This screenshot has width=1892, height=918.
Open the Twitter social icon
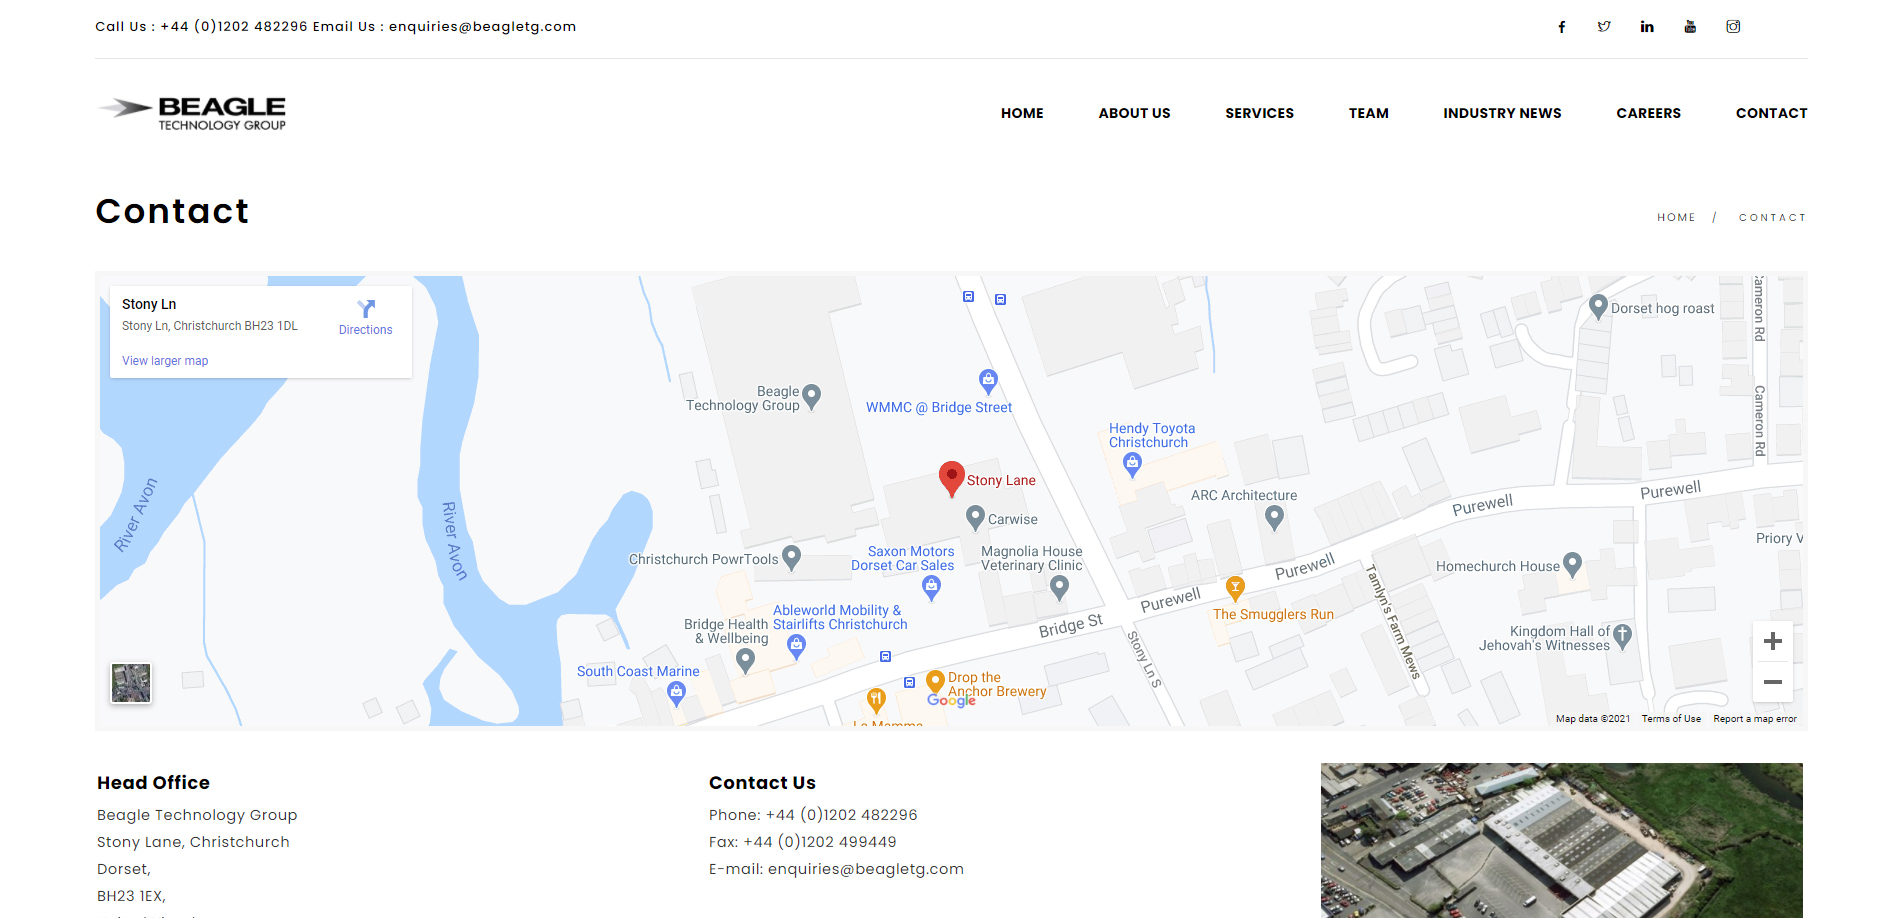point(1604,27)
